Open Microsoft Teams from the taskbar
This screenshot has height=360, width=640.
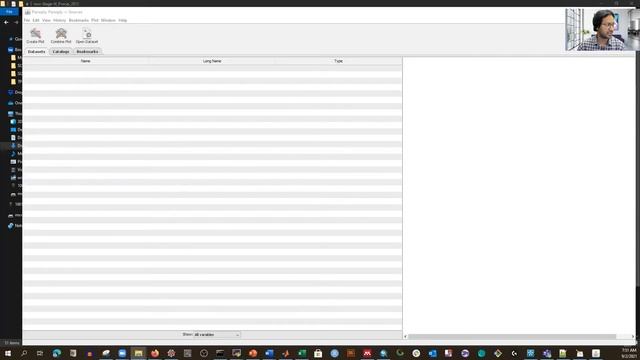click(547, 353)
